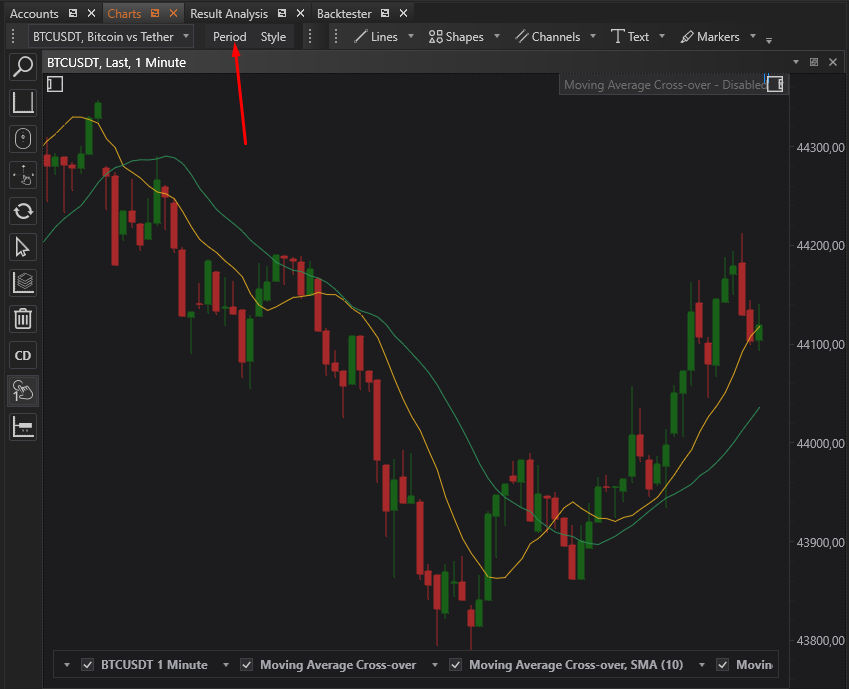Open the Result Analysis tab
The width and height of the screenshot is (849, 689).
228,13
